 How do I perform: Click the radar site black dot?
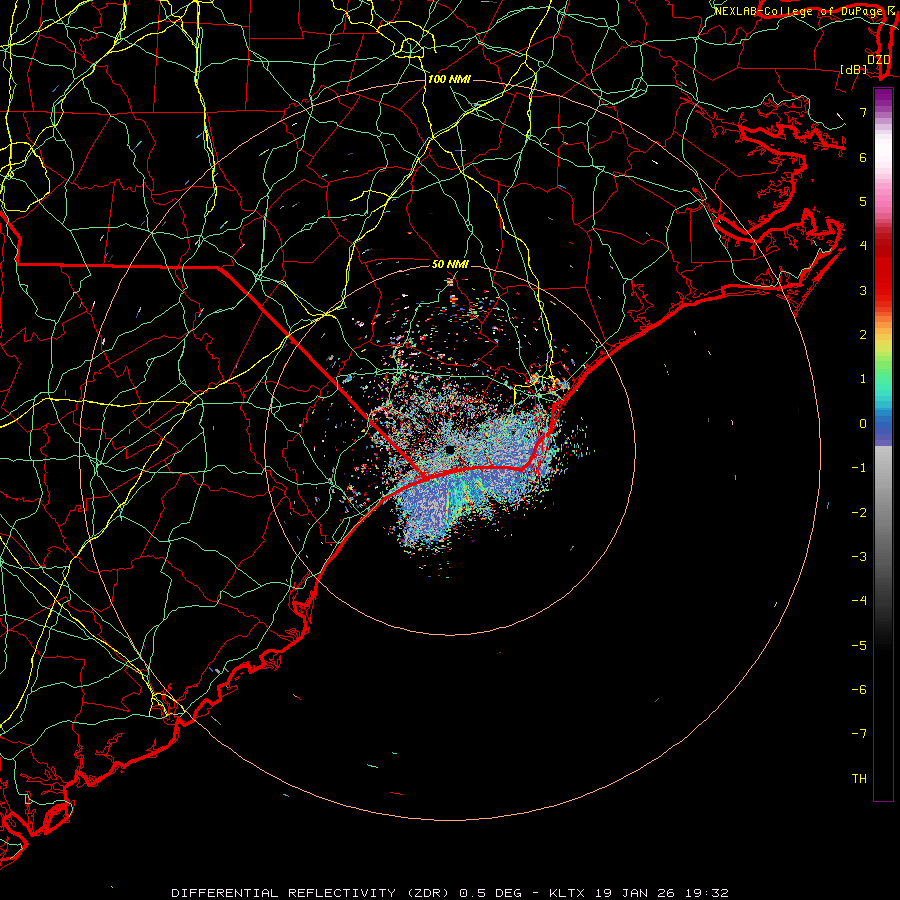[450, 449]
